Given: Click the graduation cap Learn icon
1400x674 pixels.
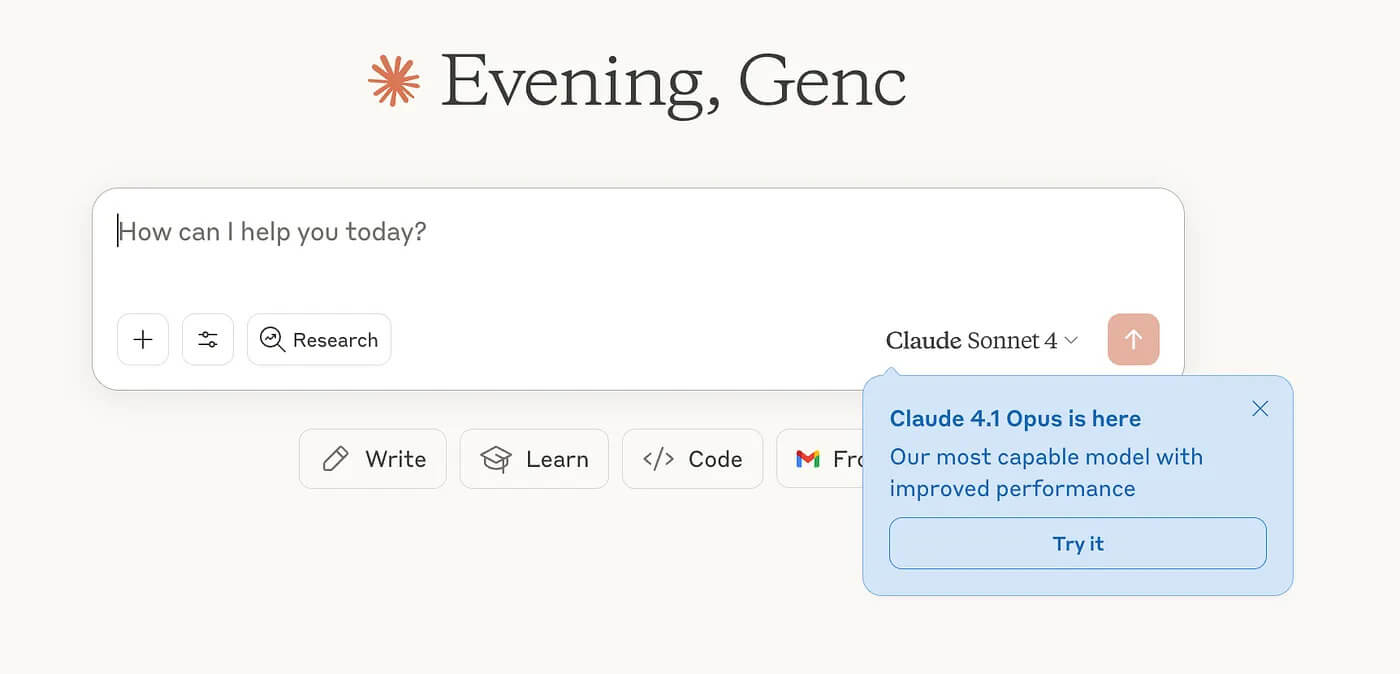Looking at the screenshot, I should pos(496,459).
